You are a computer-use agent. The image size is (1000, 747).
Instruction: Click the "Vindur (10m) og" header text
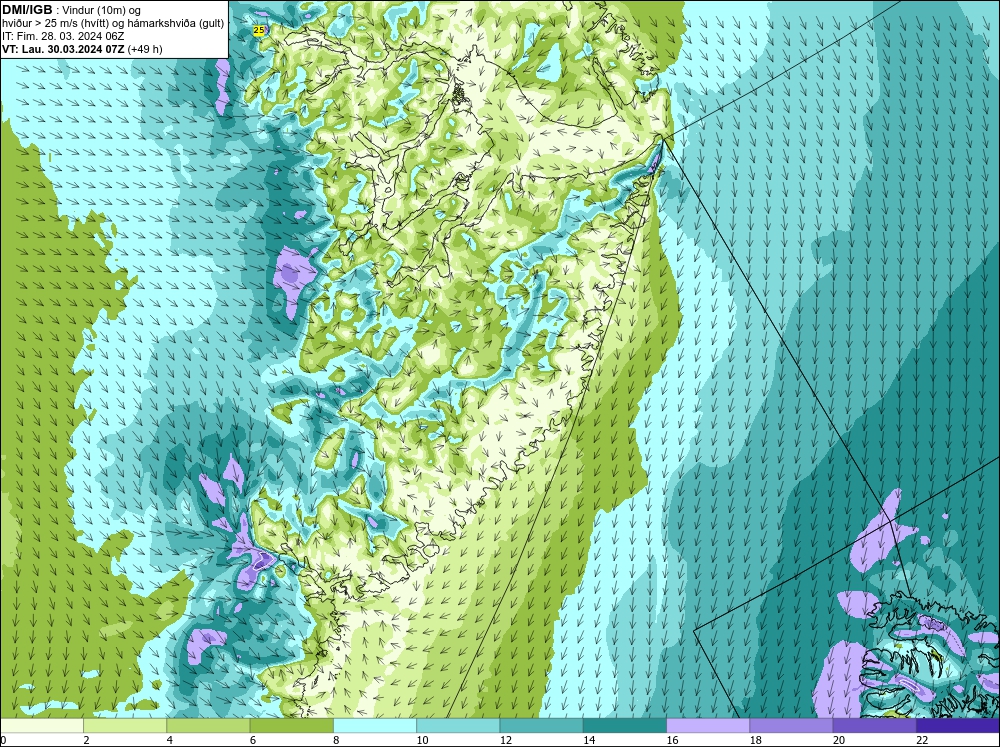point(101,11)
